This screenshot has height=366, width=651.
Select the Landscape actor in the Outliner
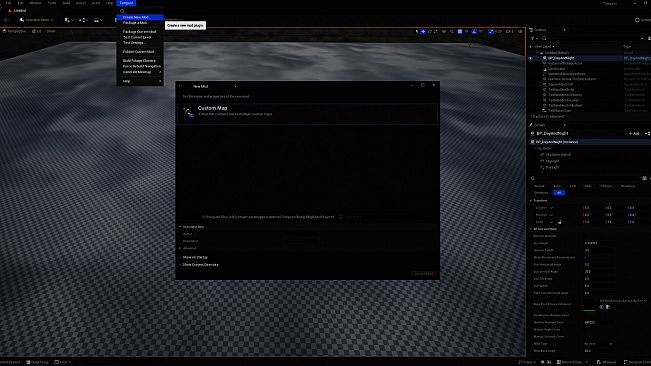coord(557,68)
